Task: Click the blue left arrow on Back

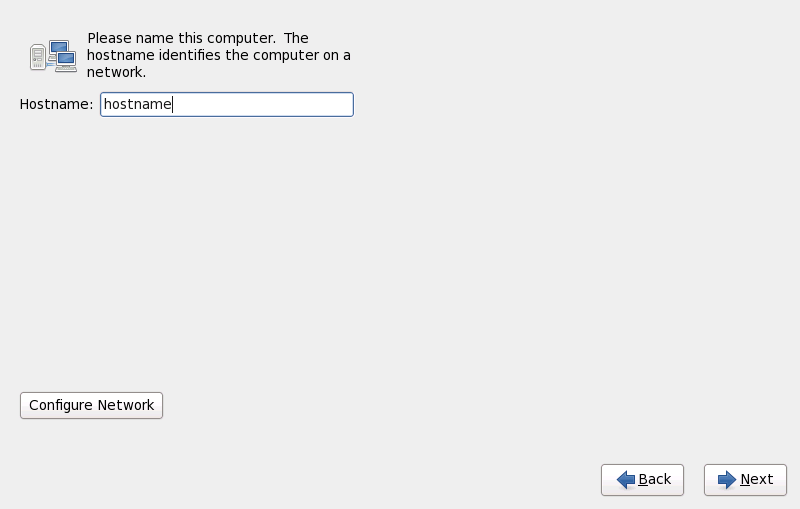Action: (x=626, y=480)
